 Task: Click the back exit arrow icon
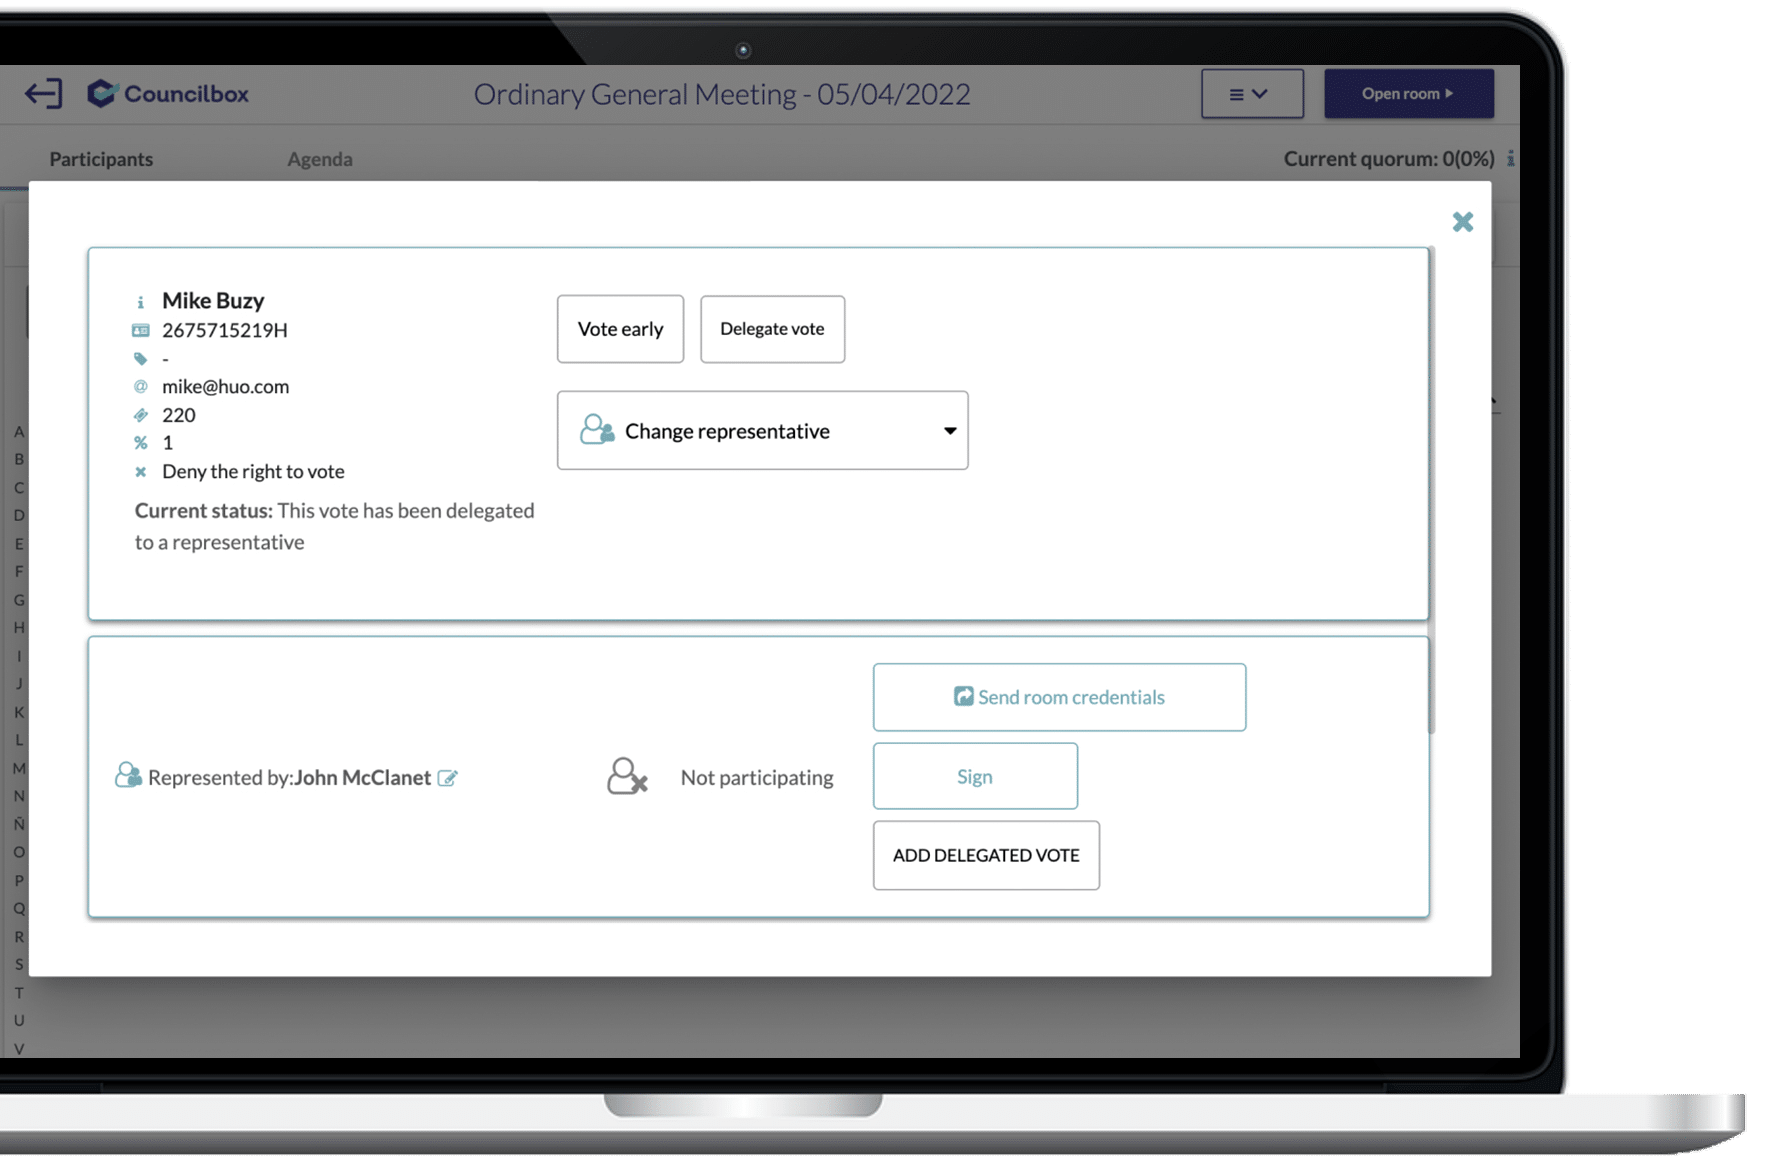43,94
